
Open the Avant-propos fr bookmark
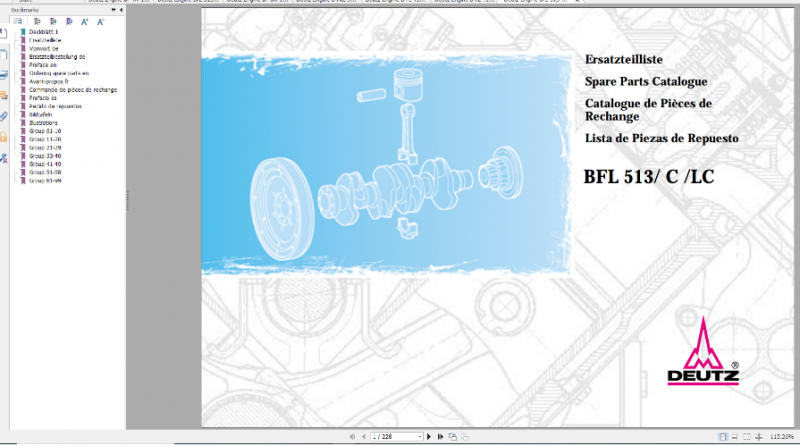(48, 81)
